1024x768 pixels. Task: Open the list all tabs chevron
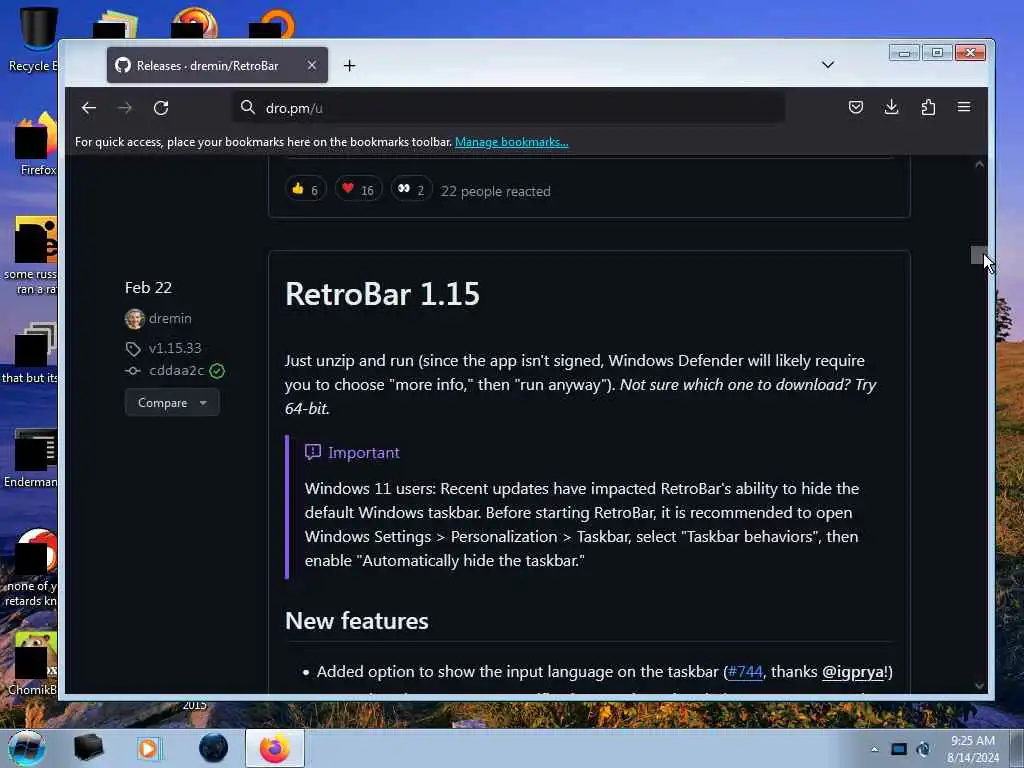827,65
